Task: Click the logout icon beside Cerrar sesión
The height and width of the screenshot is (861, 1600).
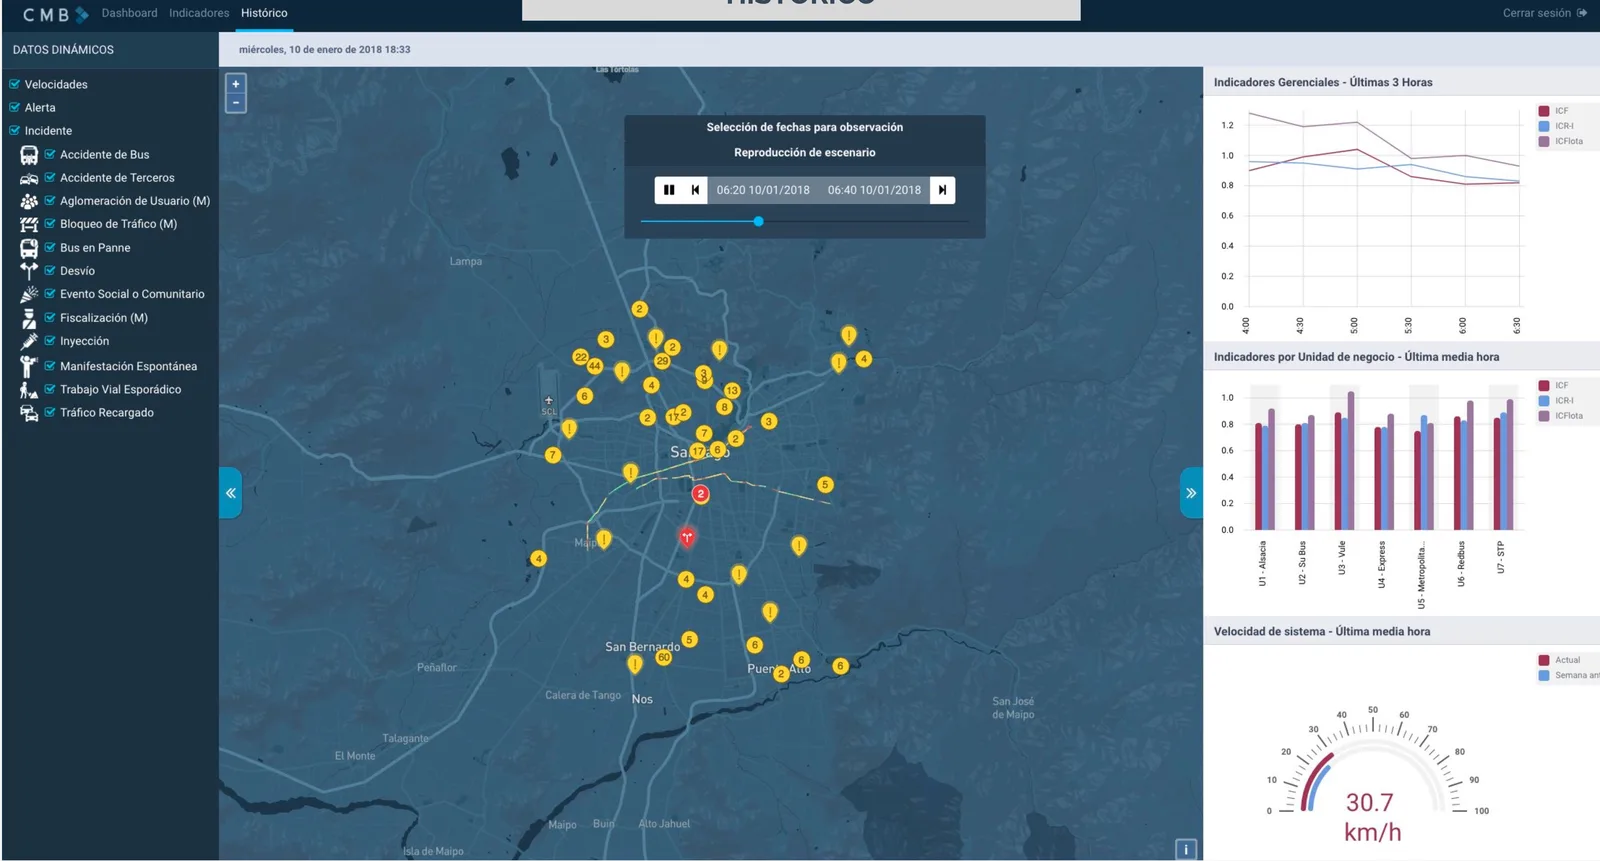Action: [x=1582, y=13]
